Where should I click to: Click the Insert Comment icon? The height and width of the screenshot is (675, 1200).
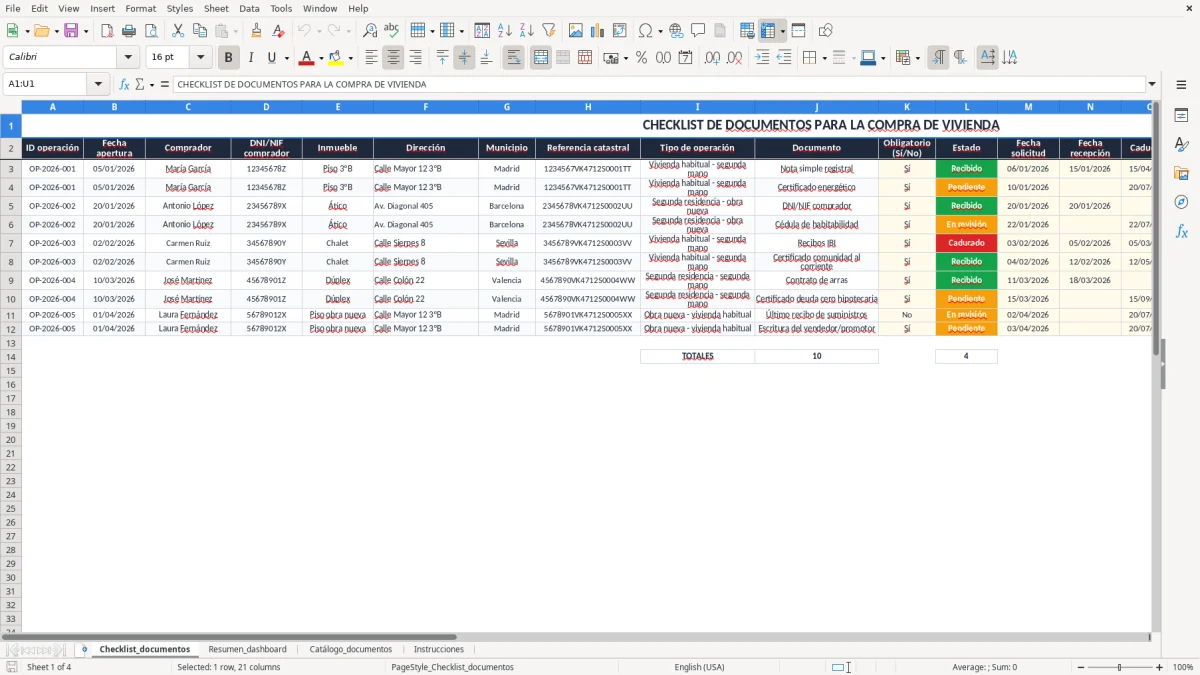(698, 31)
